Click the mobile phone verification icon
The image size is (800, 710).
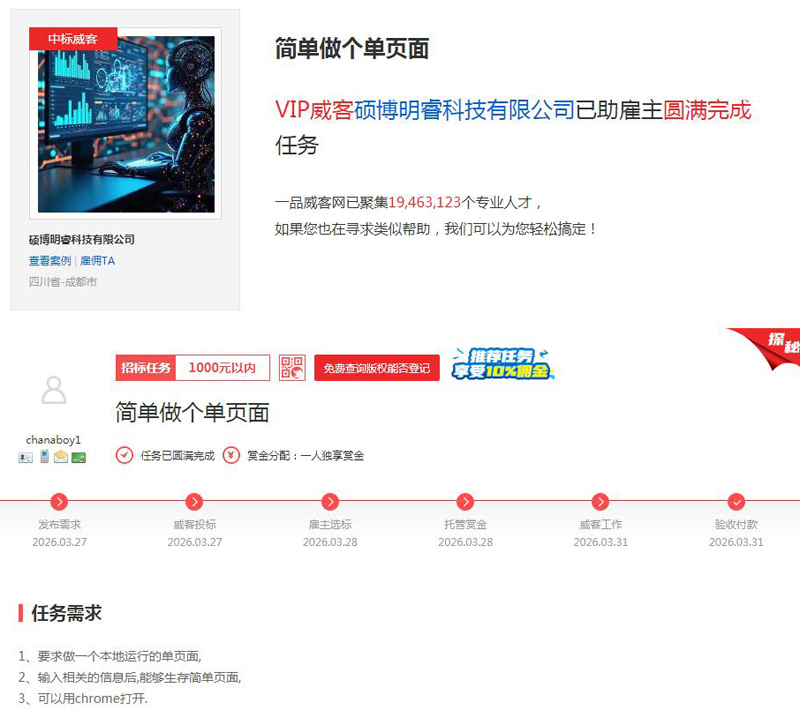point(43,457)
